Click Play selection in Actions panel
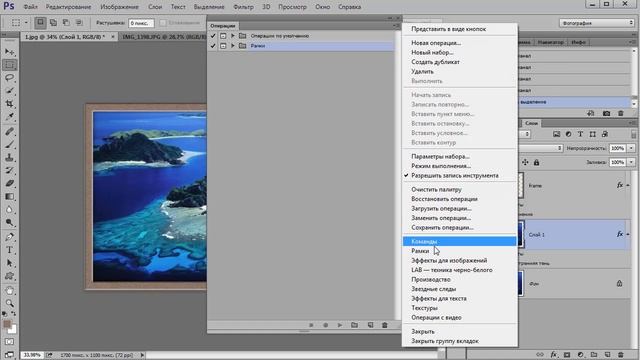Screen dimensions: 640x360 [340, 325]
